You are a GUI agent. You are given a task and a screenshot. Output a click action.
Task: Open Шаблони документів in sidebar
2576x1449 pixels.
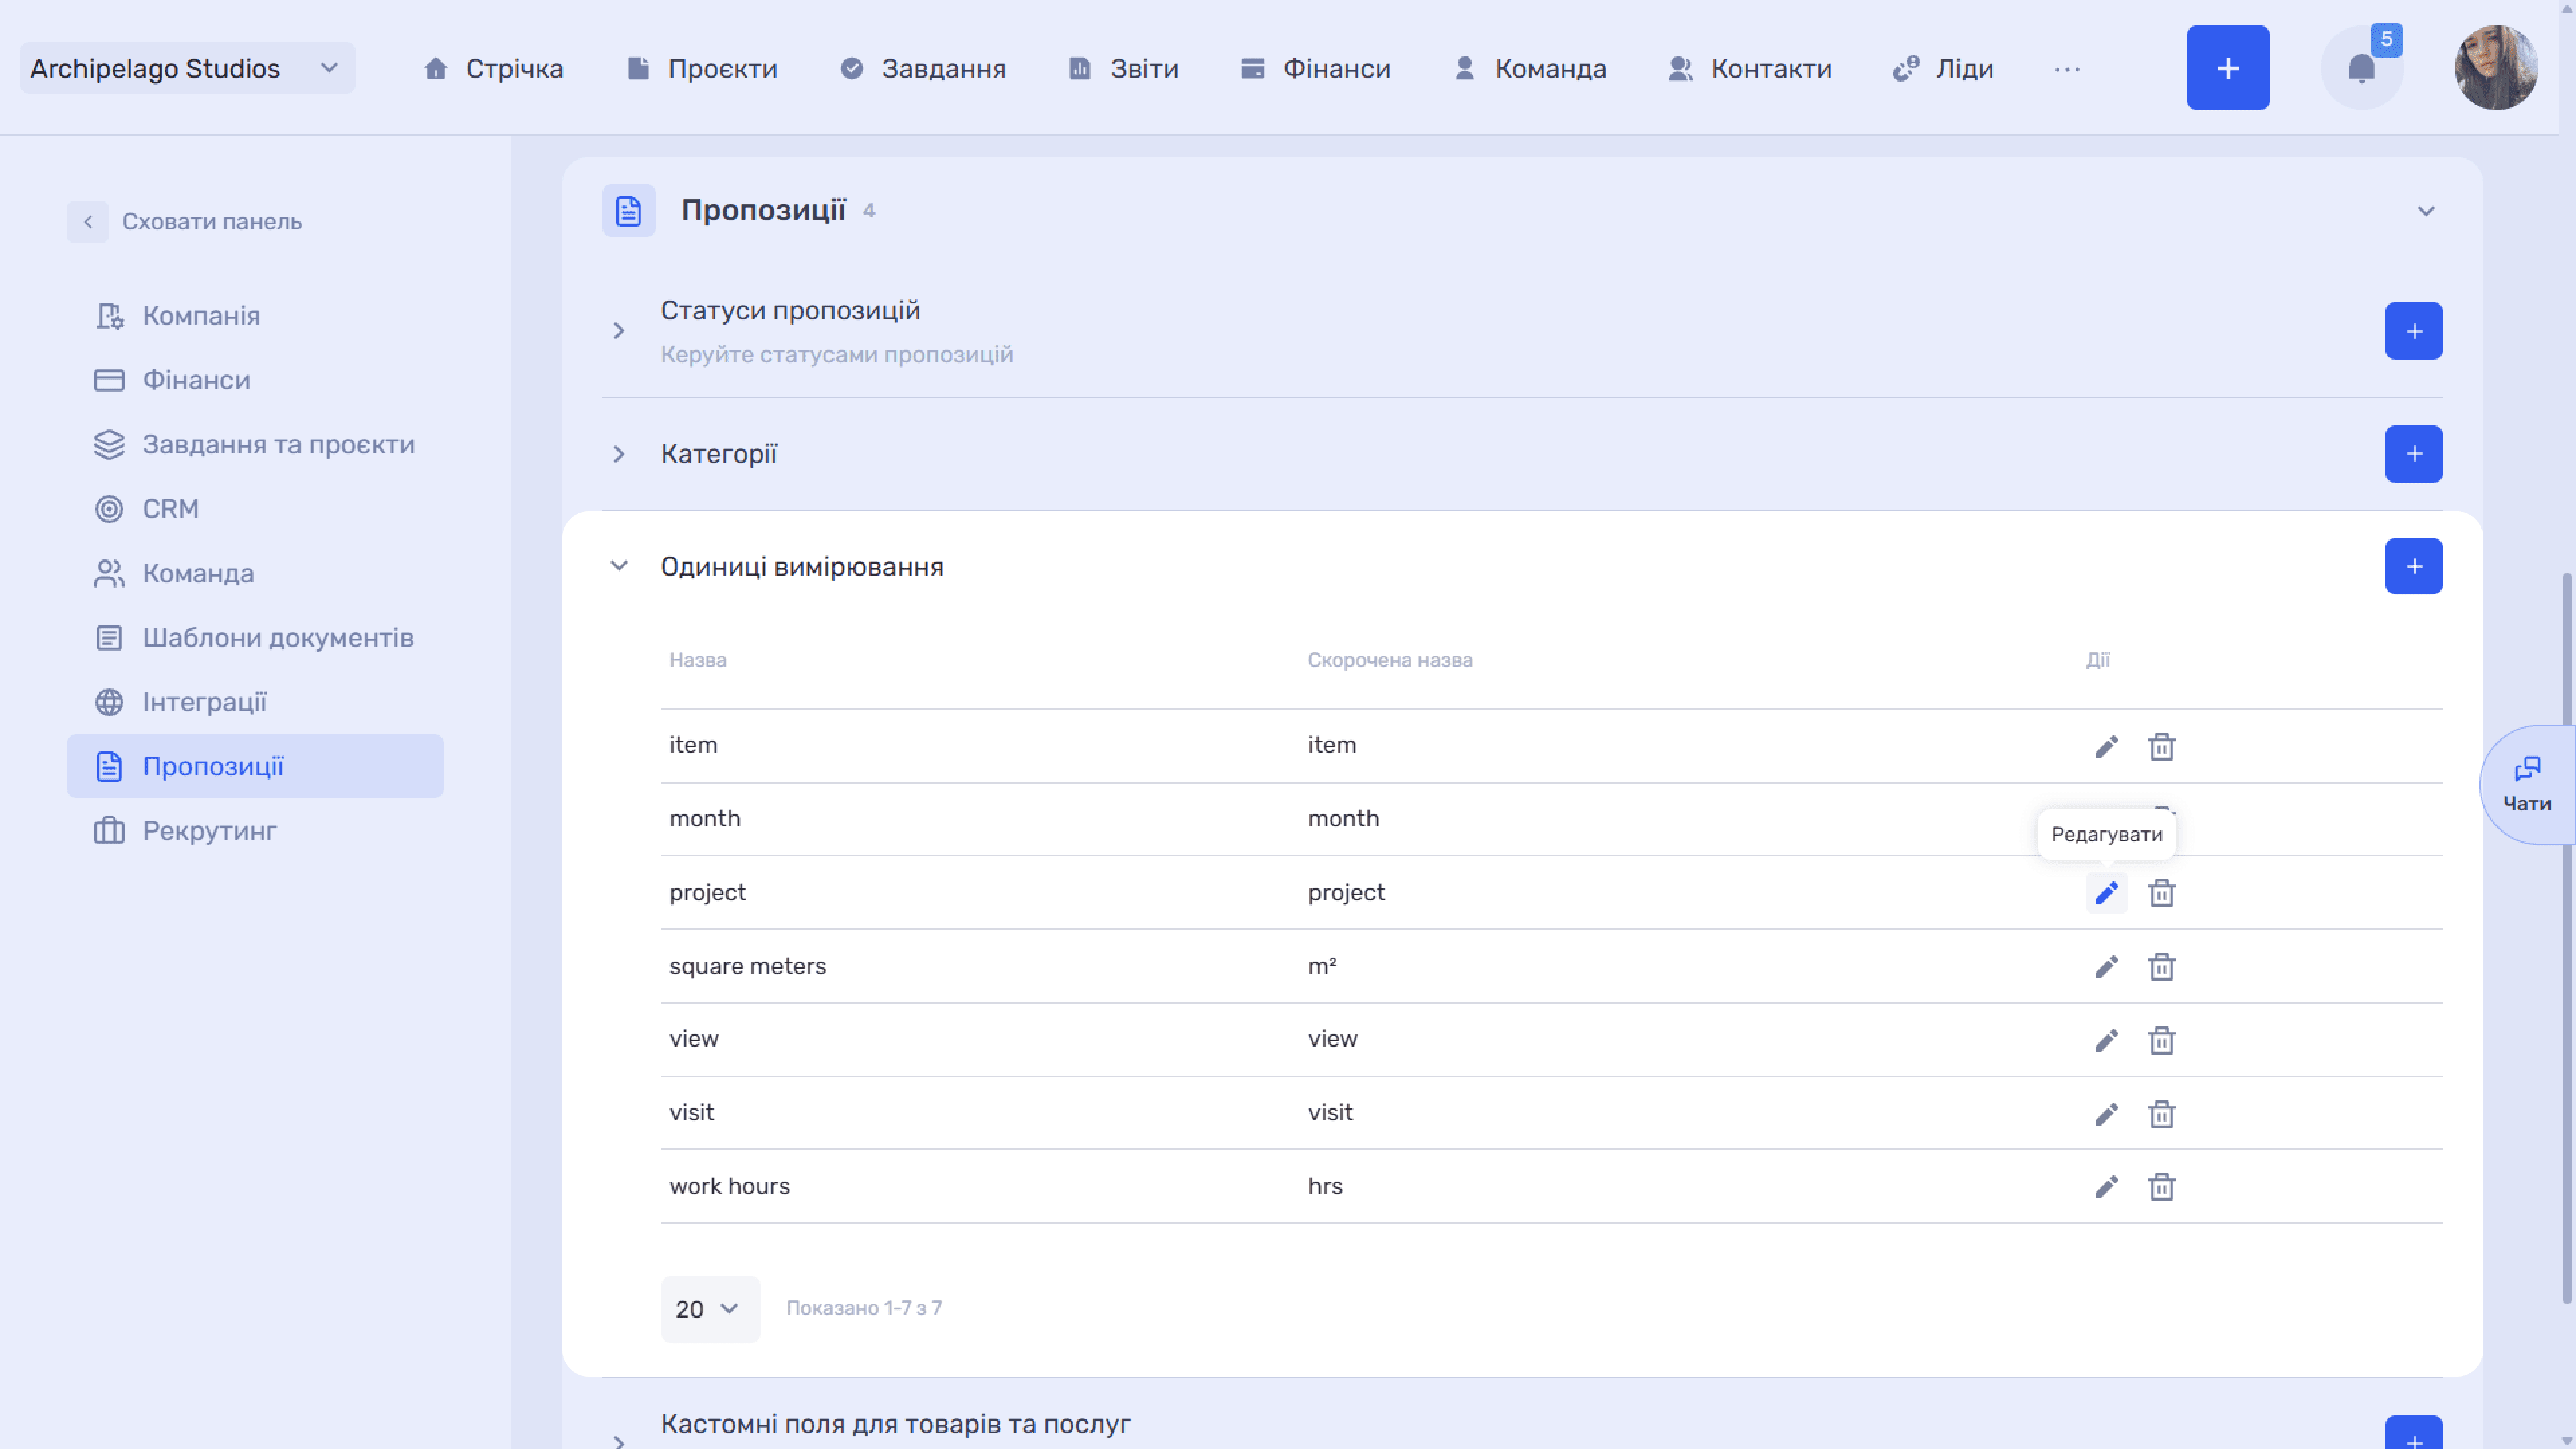(x=255, y=638)
